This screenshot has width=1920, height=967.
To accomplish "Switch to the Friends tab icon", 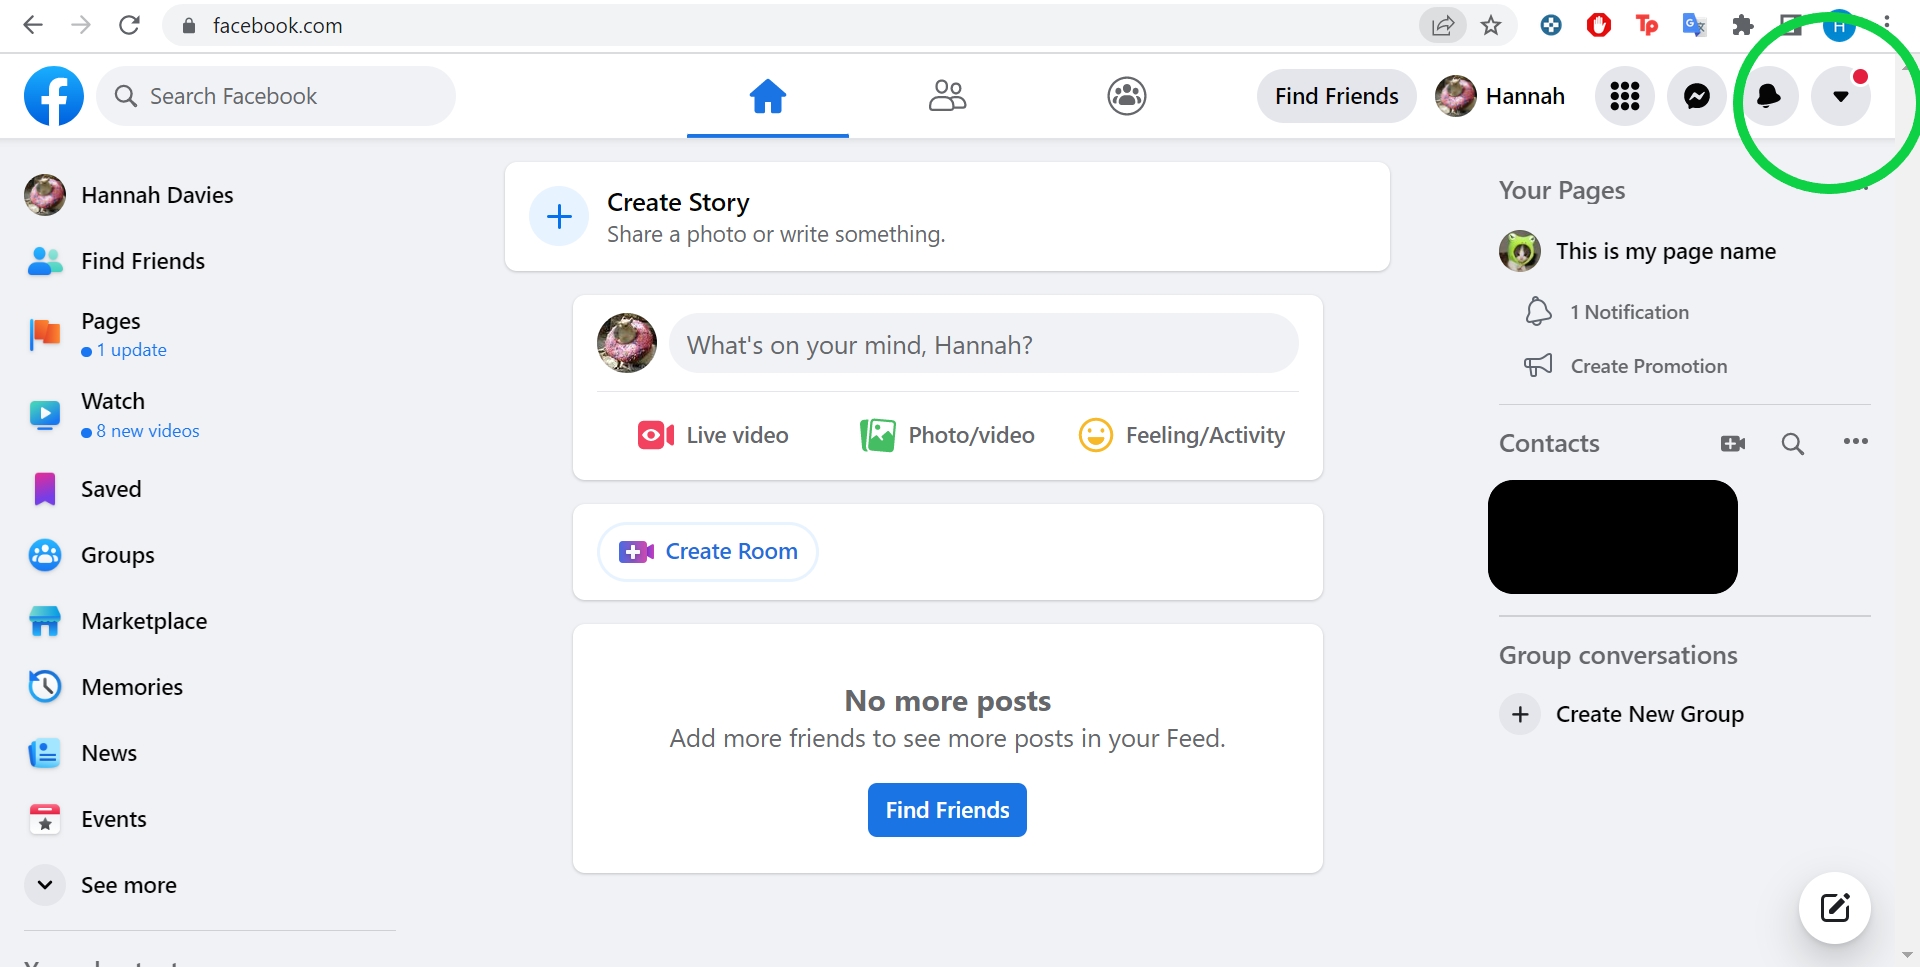I will [947, 96].
